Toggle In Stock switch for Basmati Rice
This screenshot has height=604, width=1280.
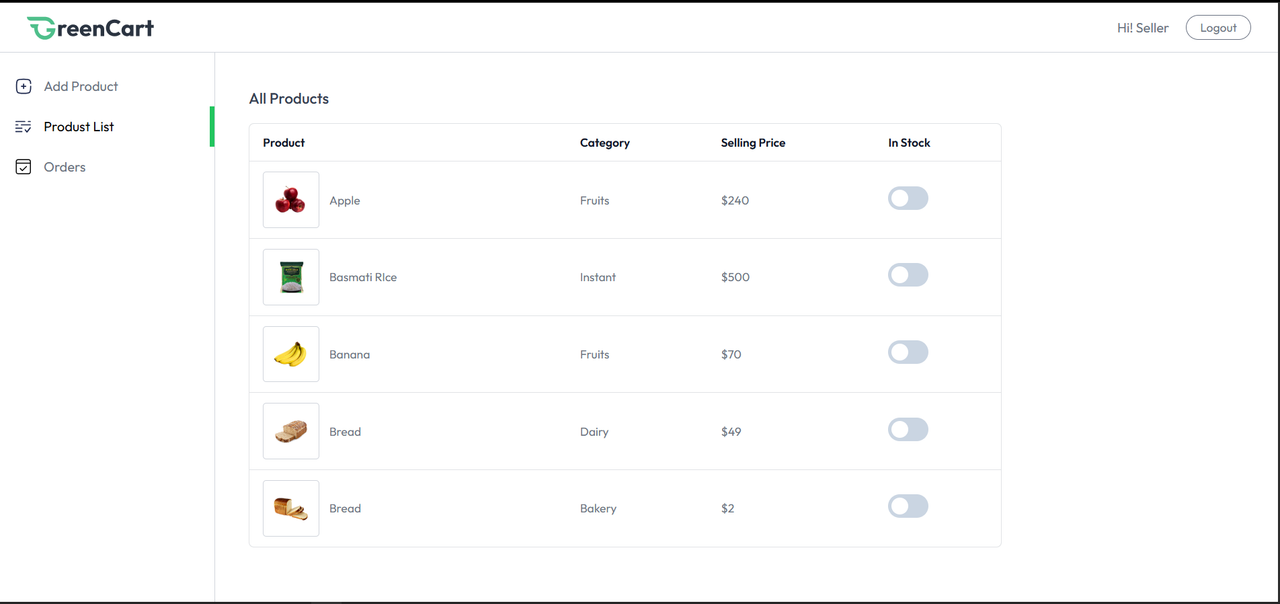pos(908,275)
